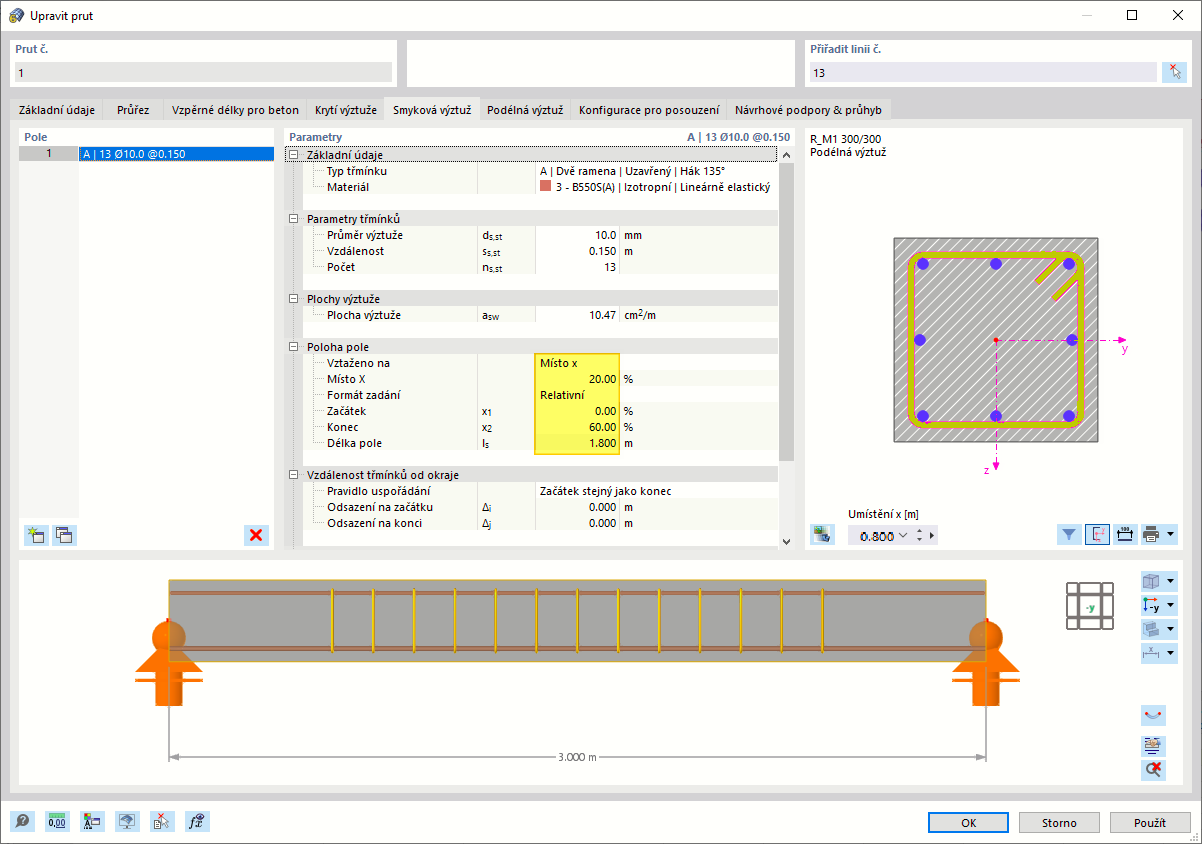Add a new stirrup field with the star icon
1202x844 pixels.
tap(36, 535)
